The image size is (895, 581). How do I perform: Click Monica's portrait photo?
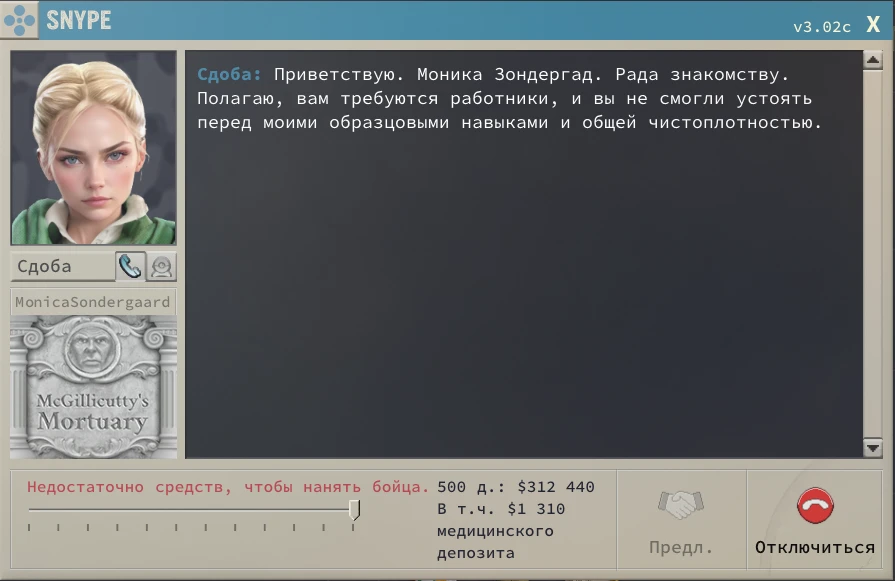click(94, 147)
